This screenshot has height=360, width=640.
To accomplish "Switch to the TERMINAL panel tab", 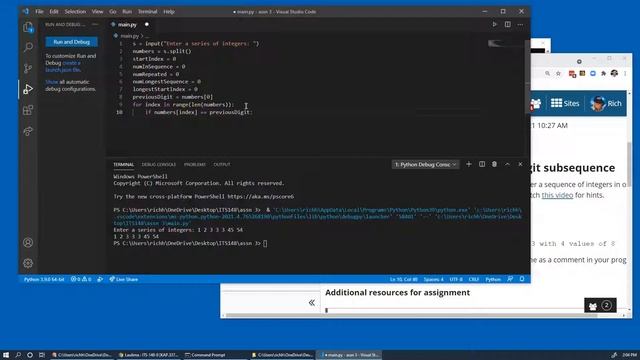I will [124, 164].
